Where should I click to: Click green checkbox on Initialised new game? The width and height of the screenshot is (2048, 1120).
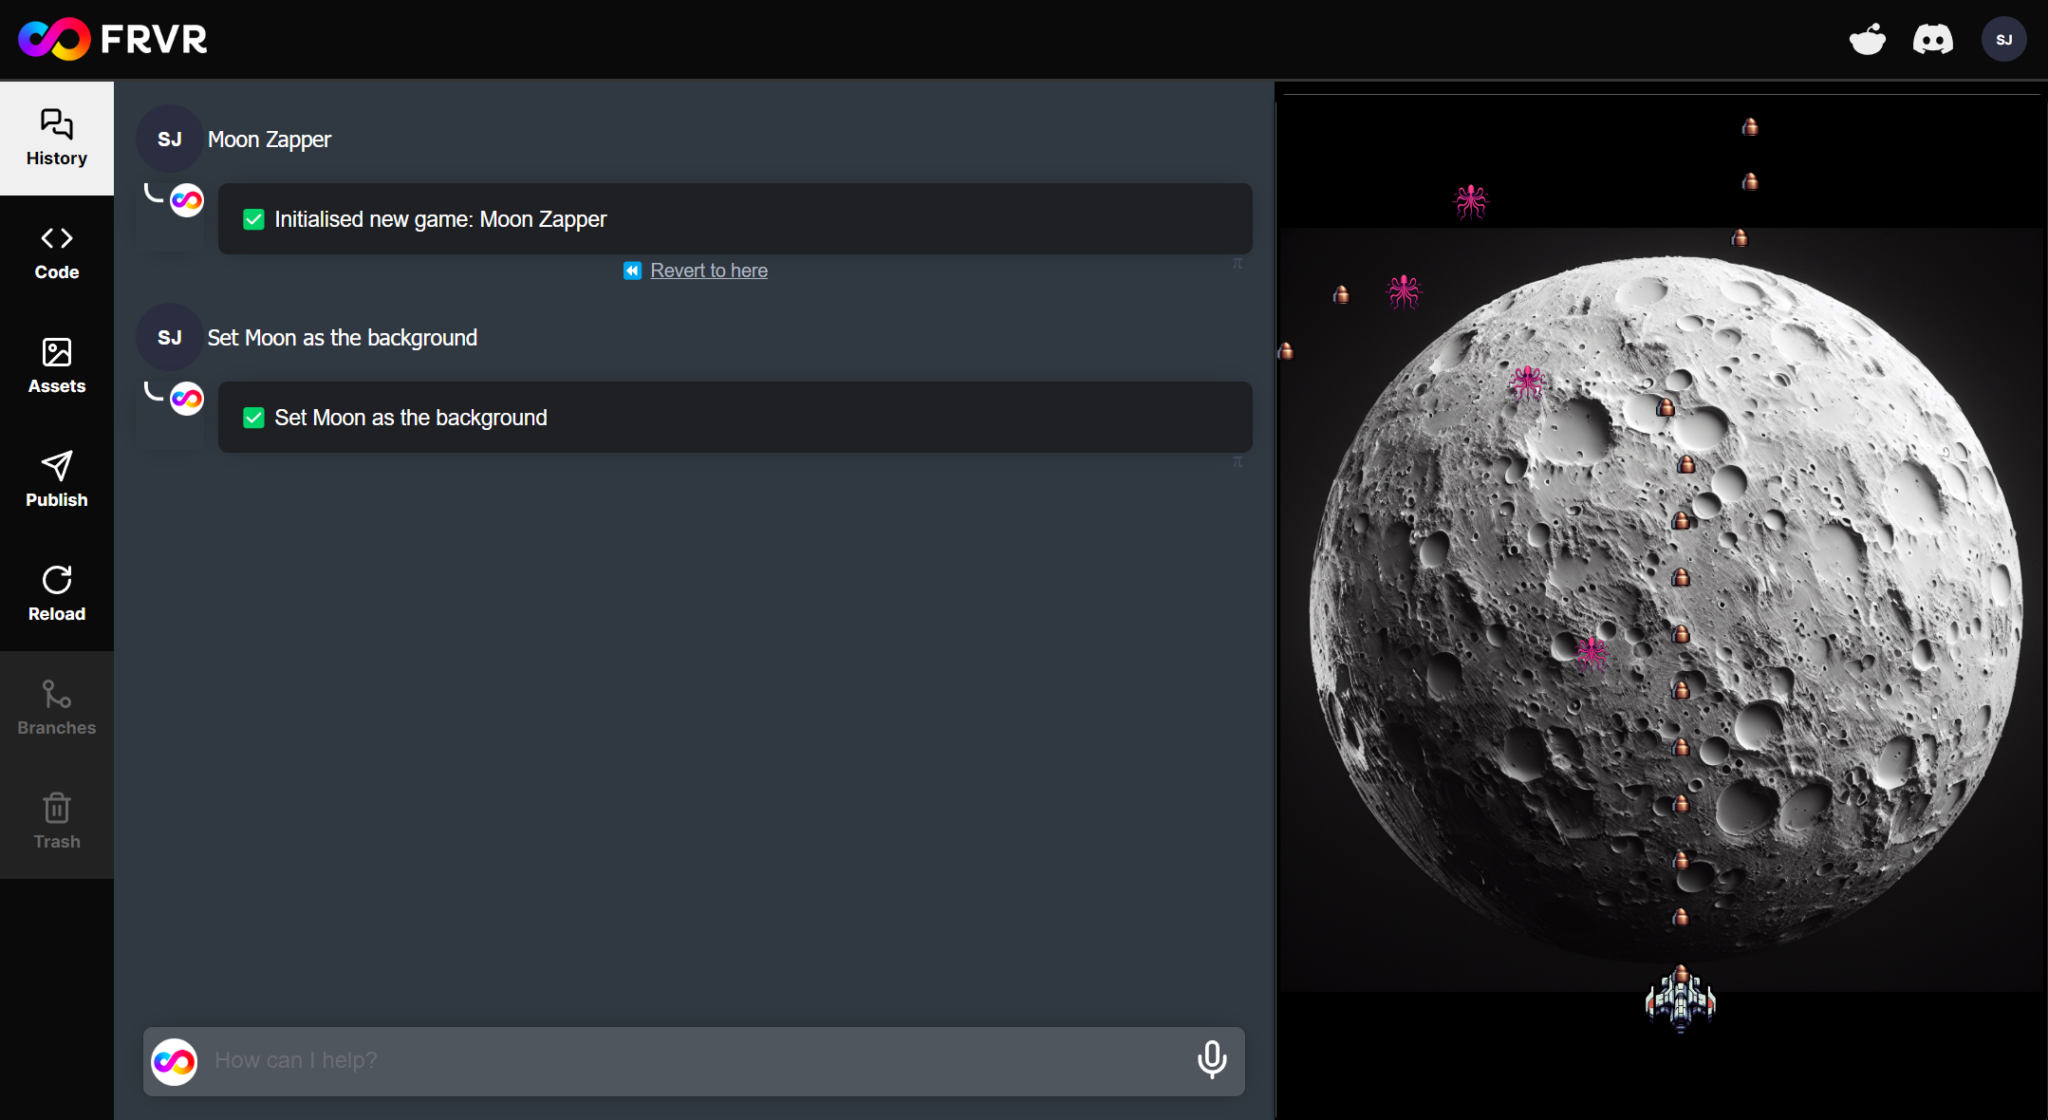click(254, 219)
